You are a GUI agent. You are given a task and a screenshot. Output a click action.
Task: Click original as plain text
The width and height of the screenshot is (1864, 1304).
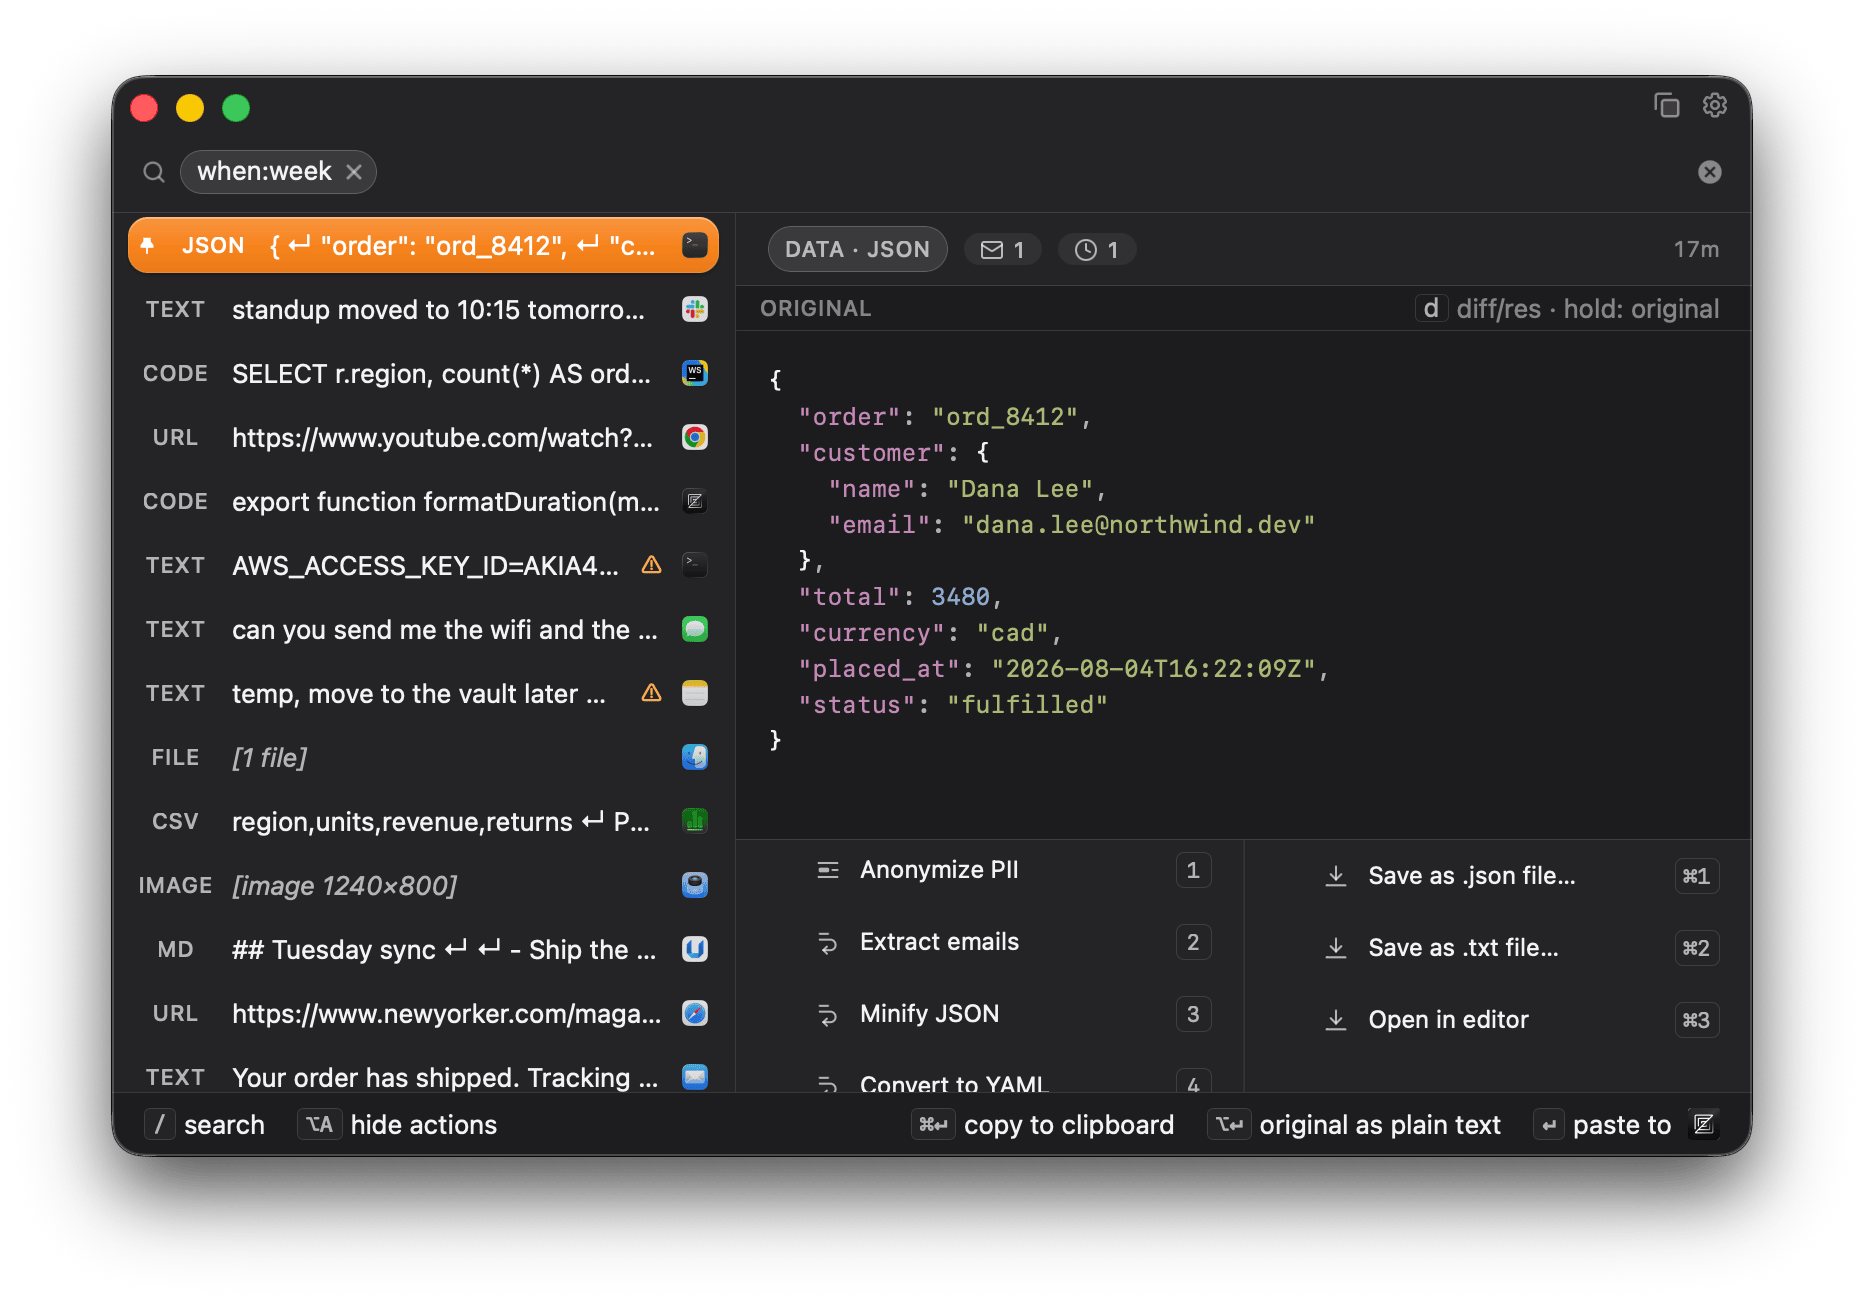[x=1355, y=1125]
